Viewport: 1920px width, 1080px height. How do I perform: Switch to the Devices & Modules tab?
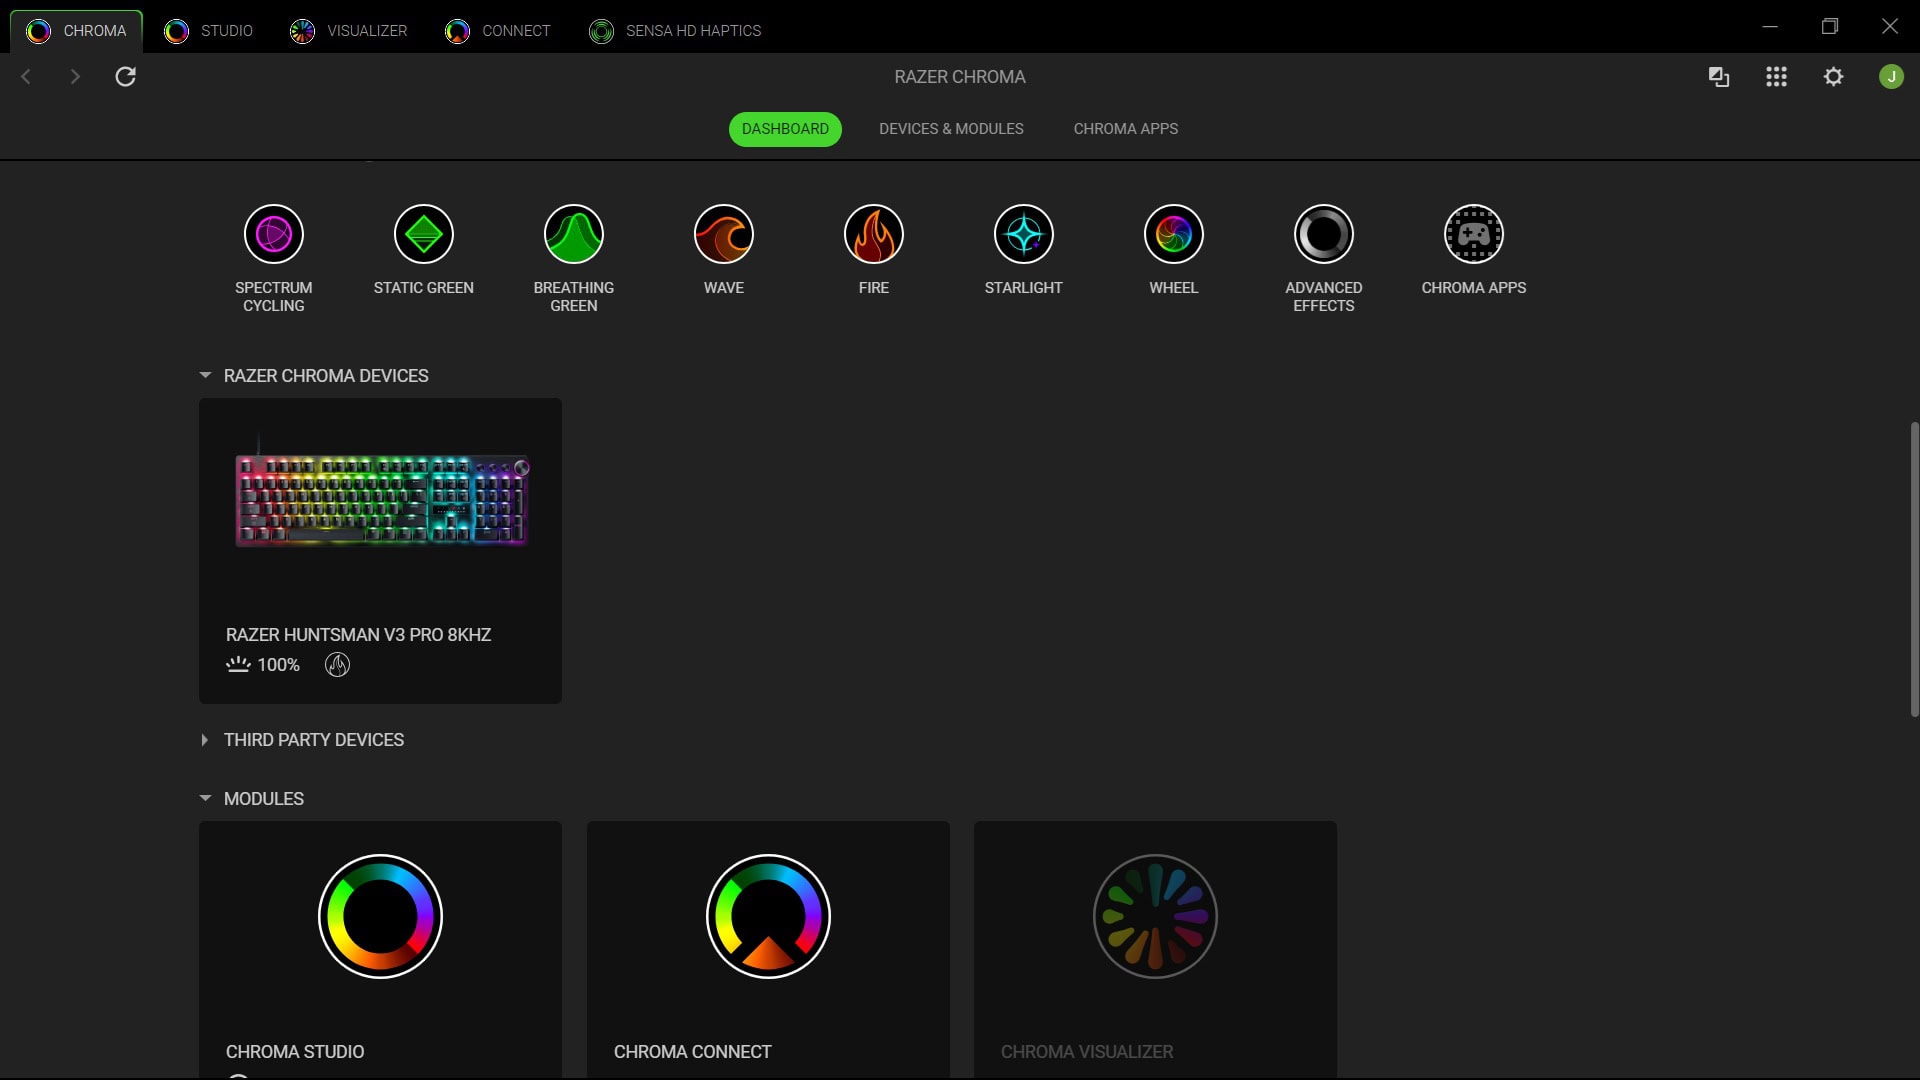(951, 128)
